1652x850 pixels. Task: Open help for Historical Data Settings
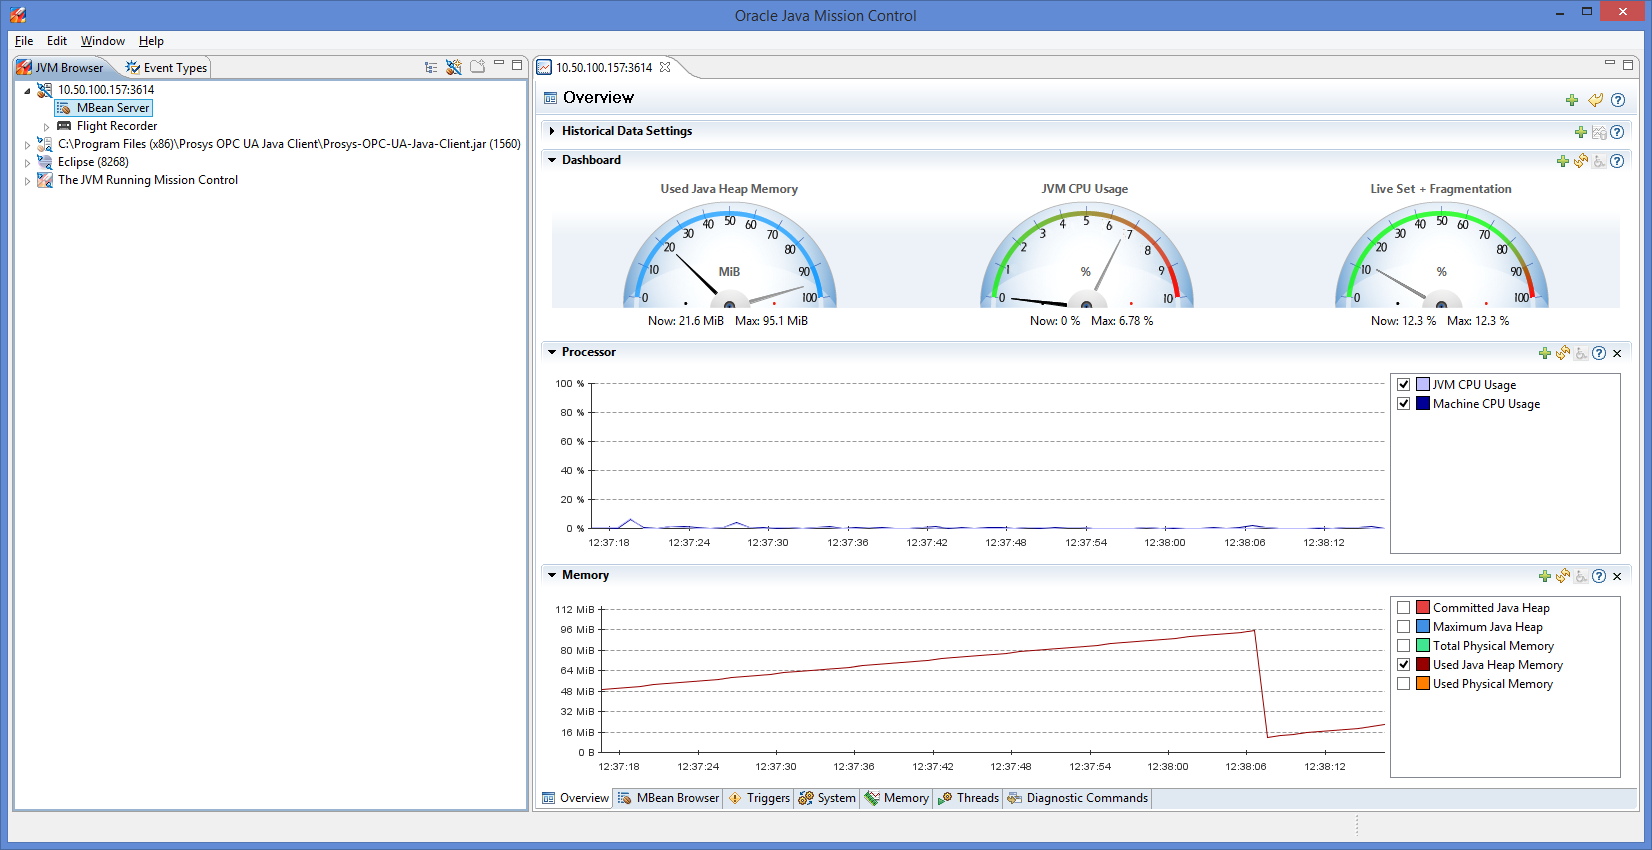pyautogui.click(x=1617, y=132)
